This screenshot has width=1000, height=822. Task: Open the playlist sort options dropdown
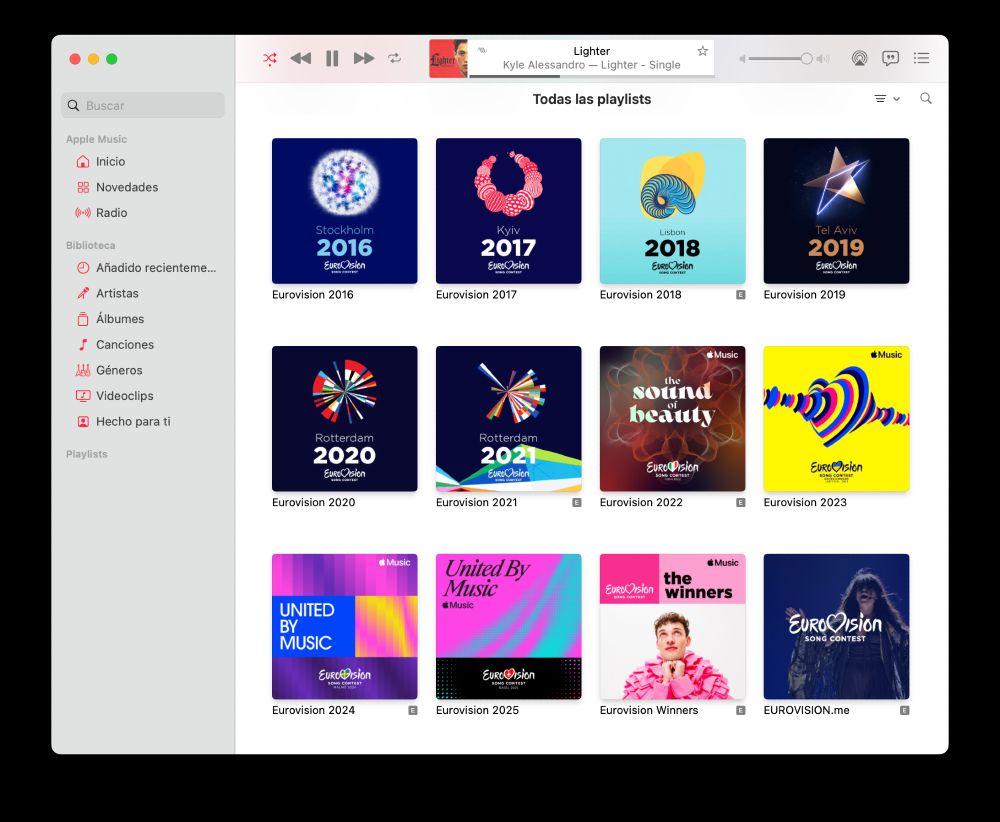[886, 99]
